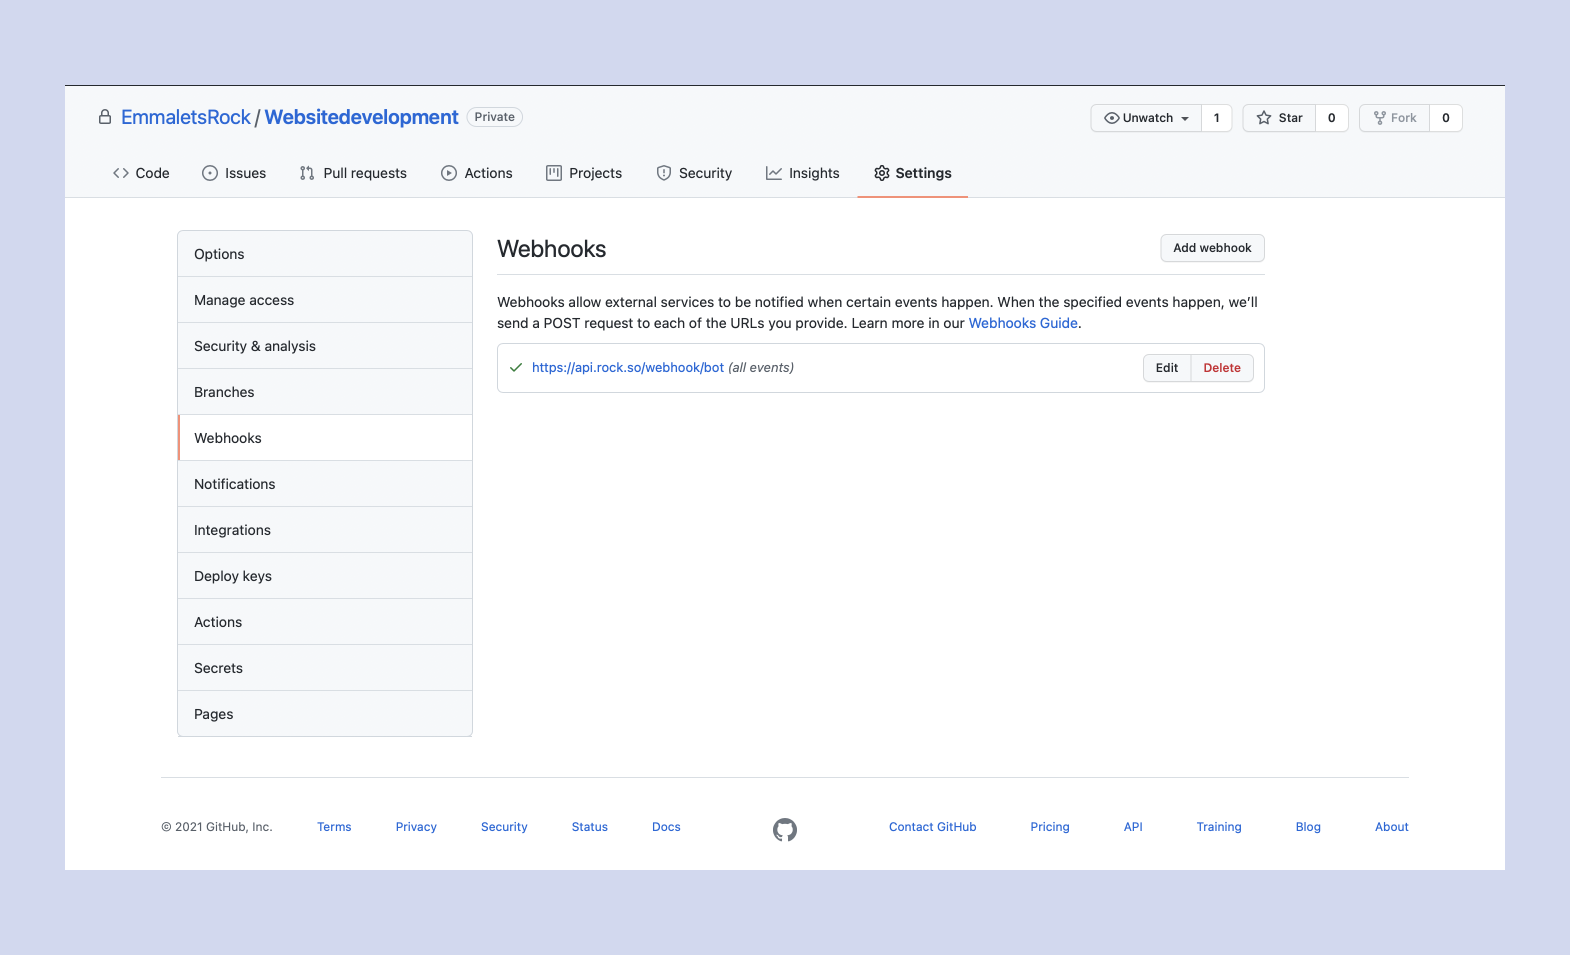Open the Pull requests tab

(353, 173)
